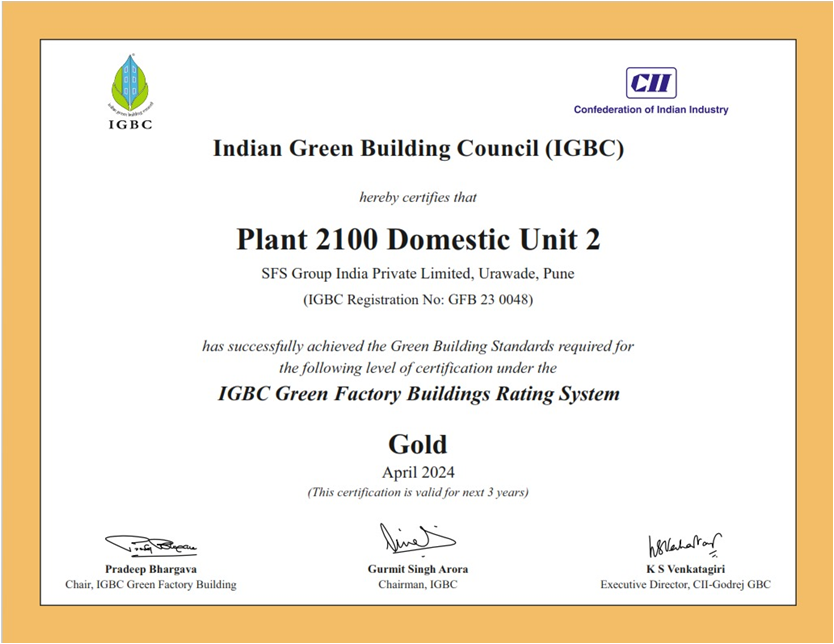Click Pradeep Bhargava's signature
This screenshot has width=834, height=644.
point(151,545)
